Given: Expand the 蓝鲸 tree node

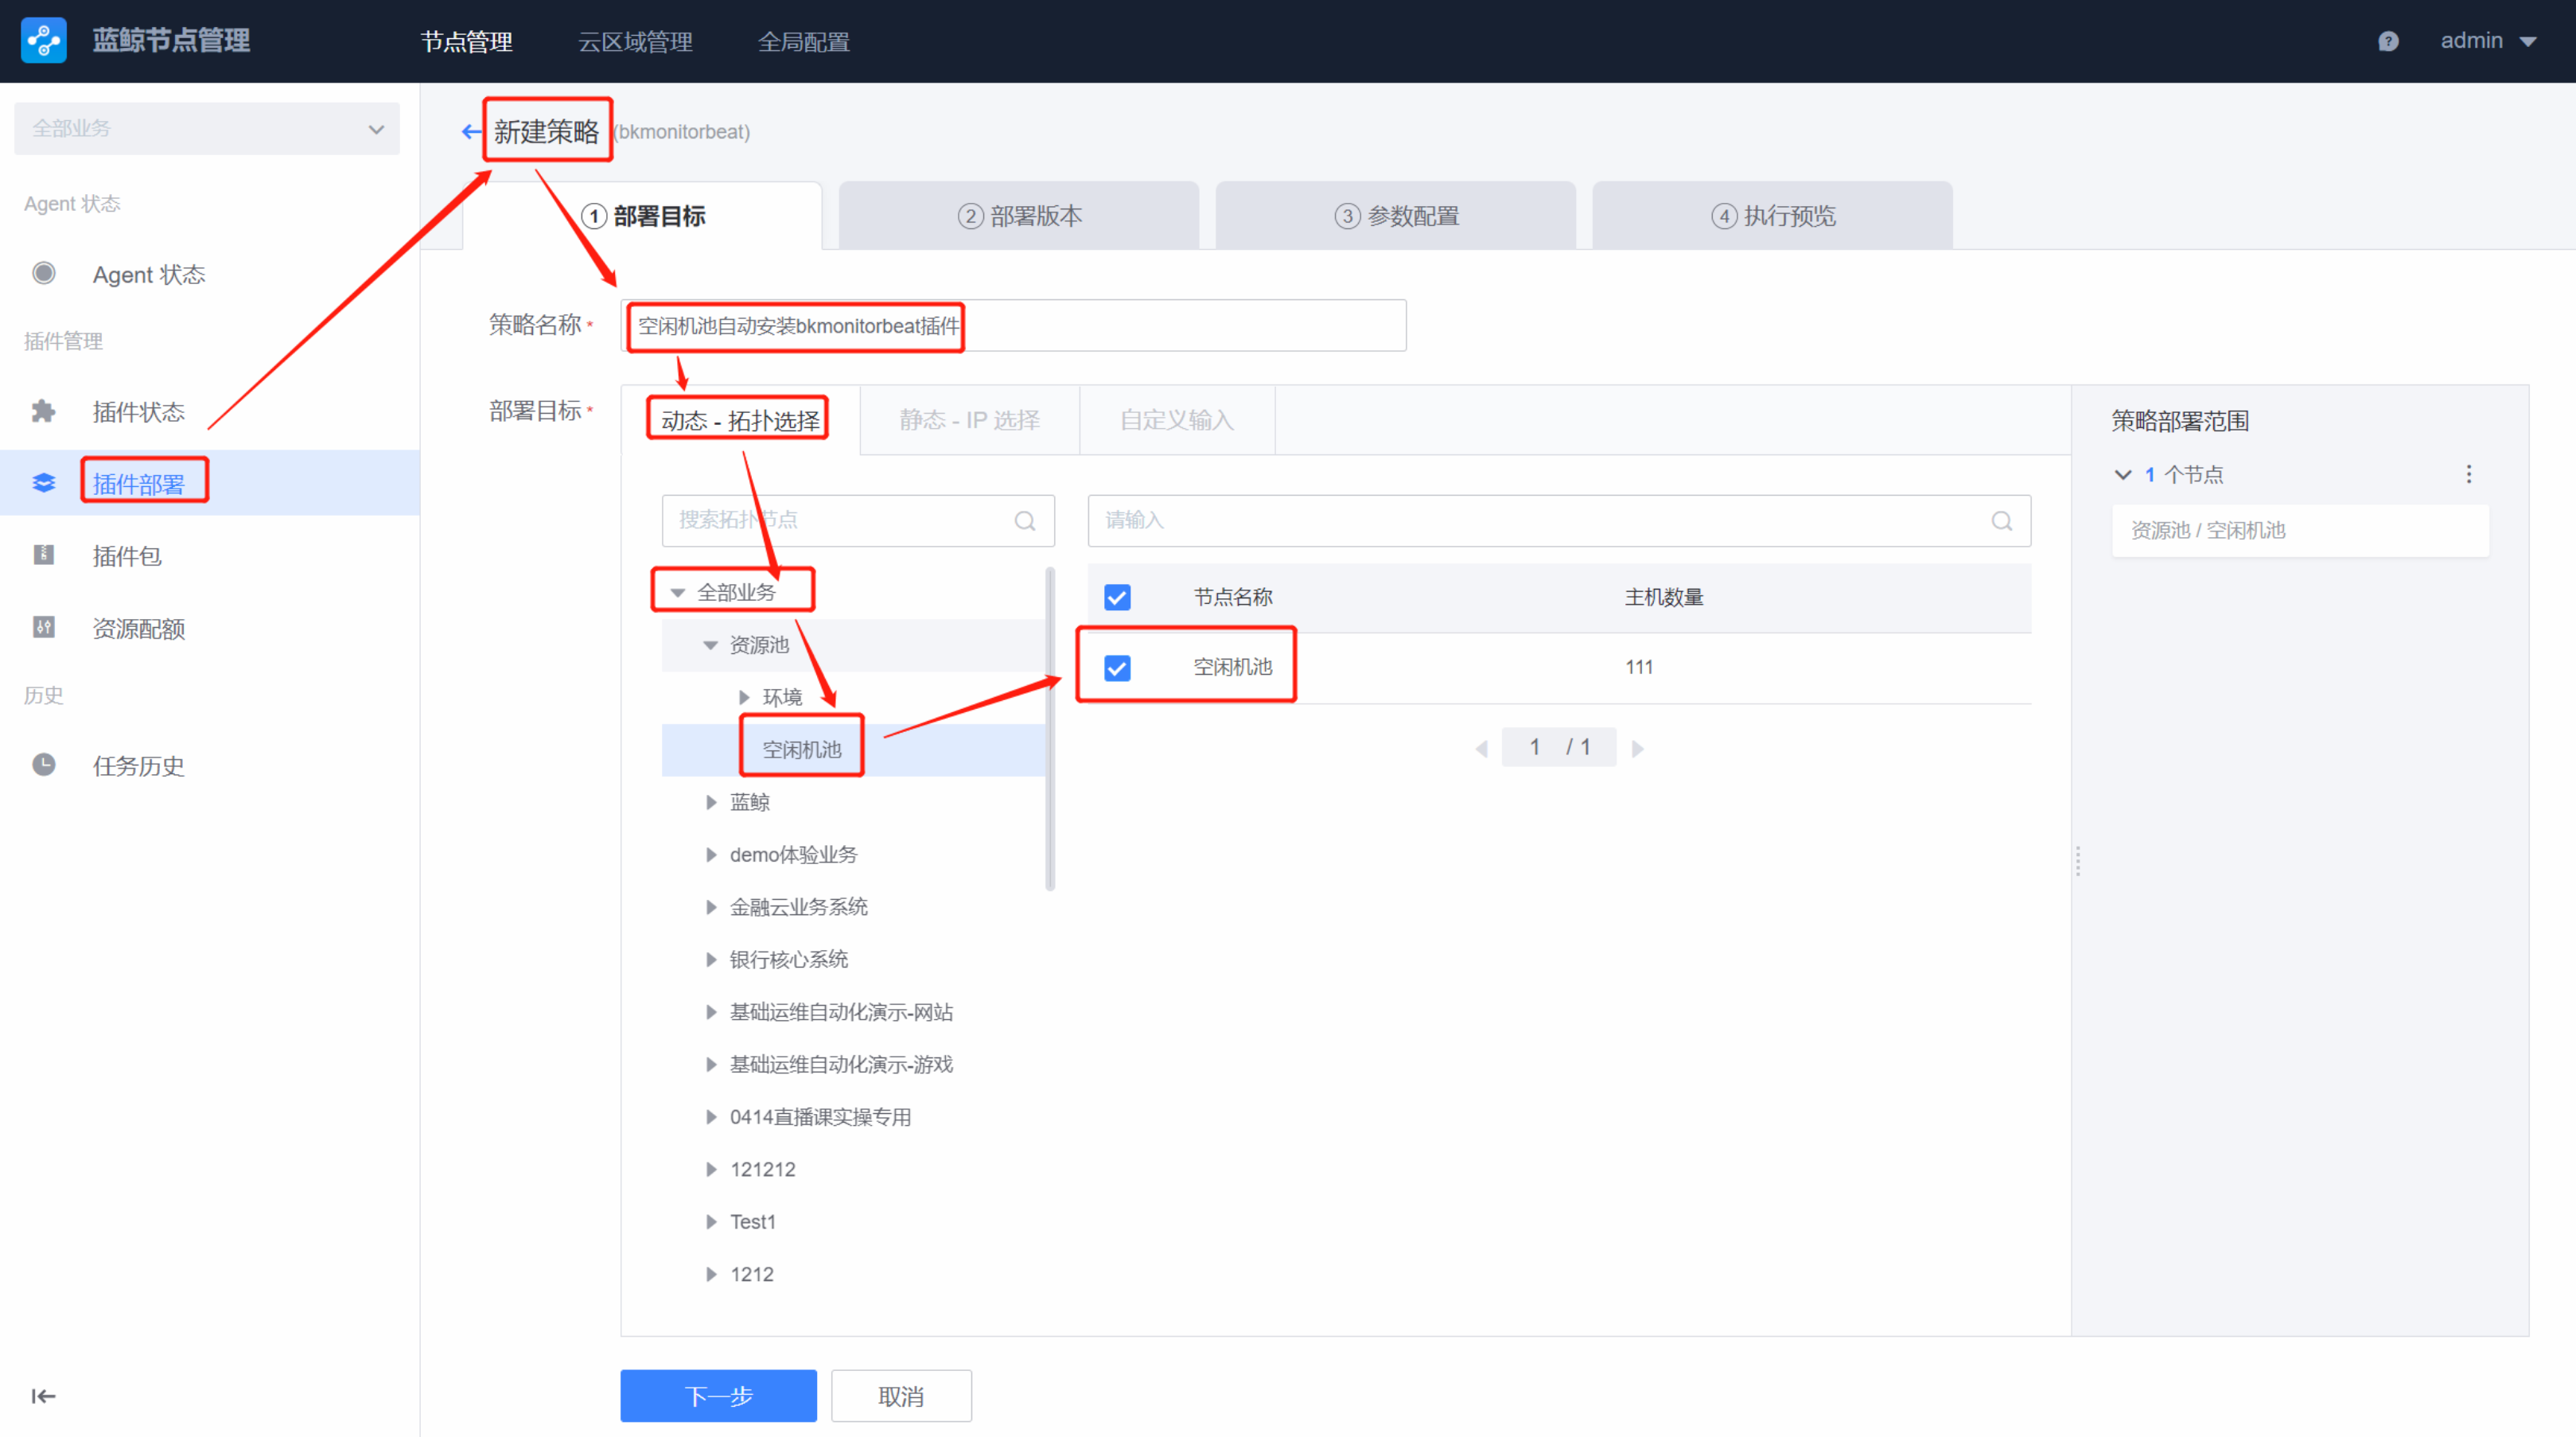Looking at the screenshot, I should (x=711, y=802).
